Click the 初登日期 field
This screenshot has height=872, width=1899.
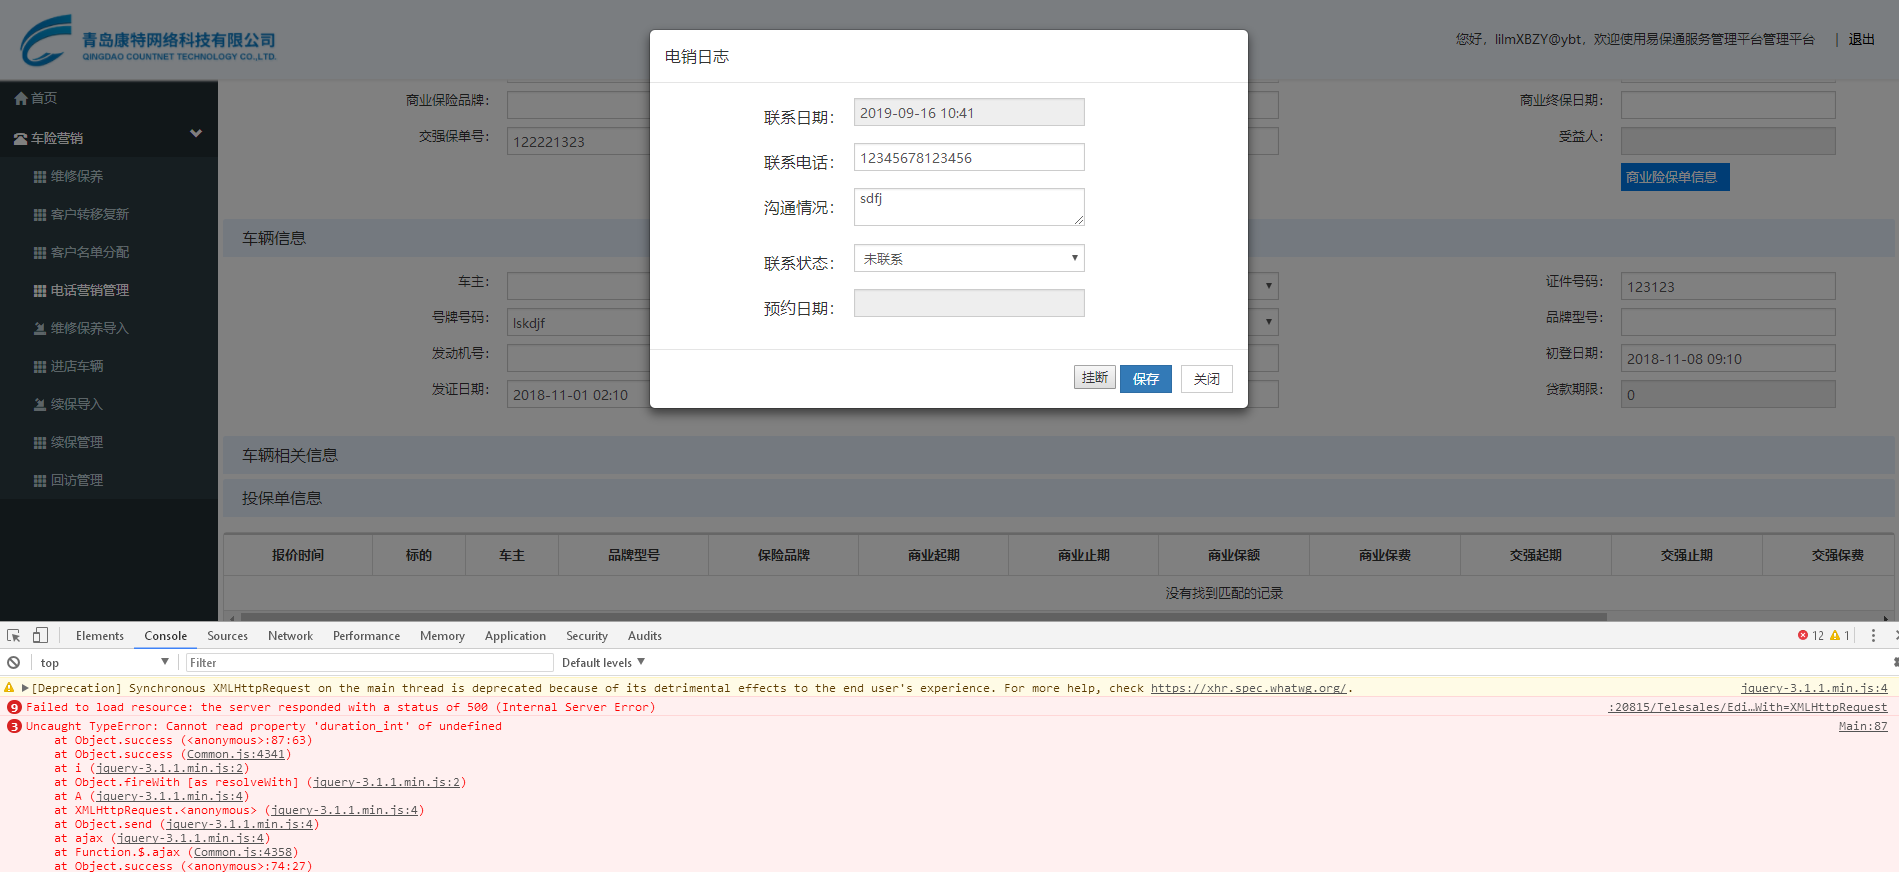(1728, 358)
